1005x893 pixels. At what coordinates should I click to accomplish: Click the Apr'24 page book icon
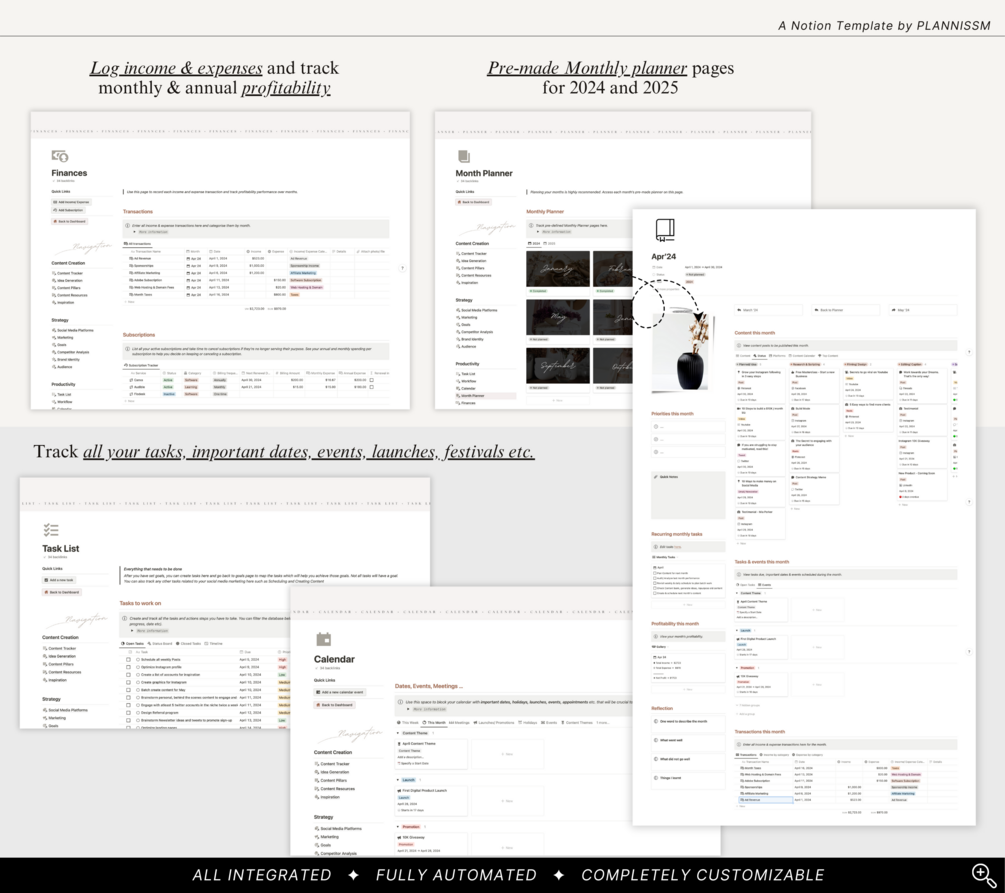tap(665, 230)
